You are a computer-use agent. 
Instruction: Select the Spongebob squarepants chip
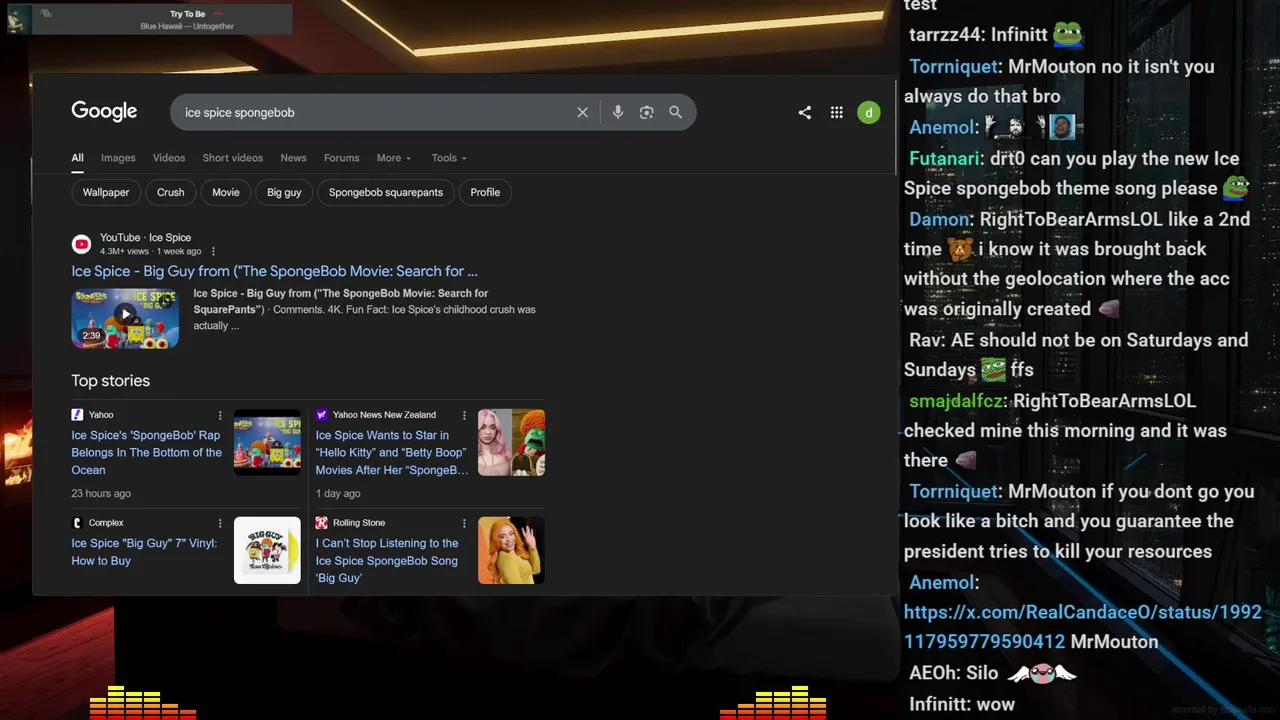click(386, 192)
